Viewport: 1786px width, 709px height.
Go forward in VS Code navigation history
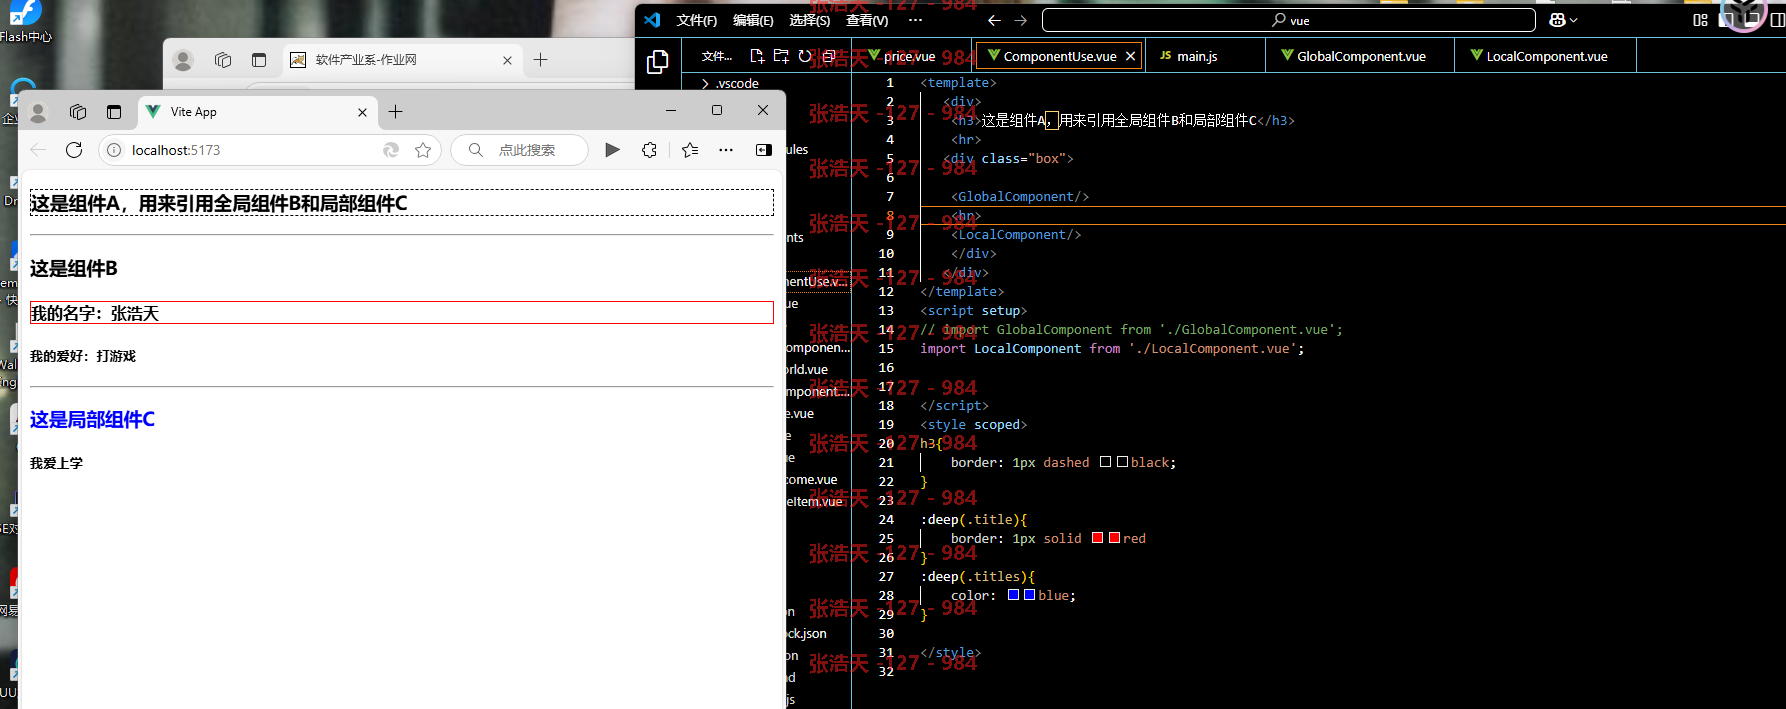[1020, 20]
